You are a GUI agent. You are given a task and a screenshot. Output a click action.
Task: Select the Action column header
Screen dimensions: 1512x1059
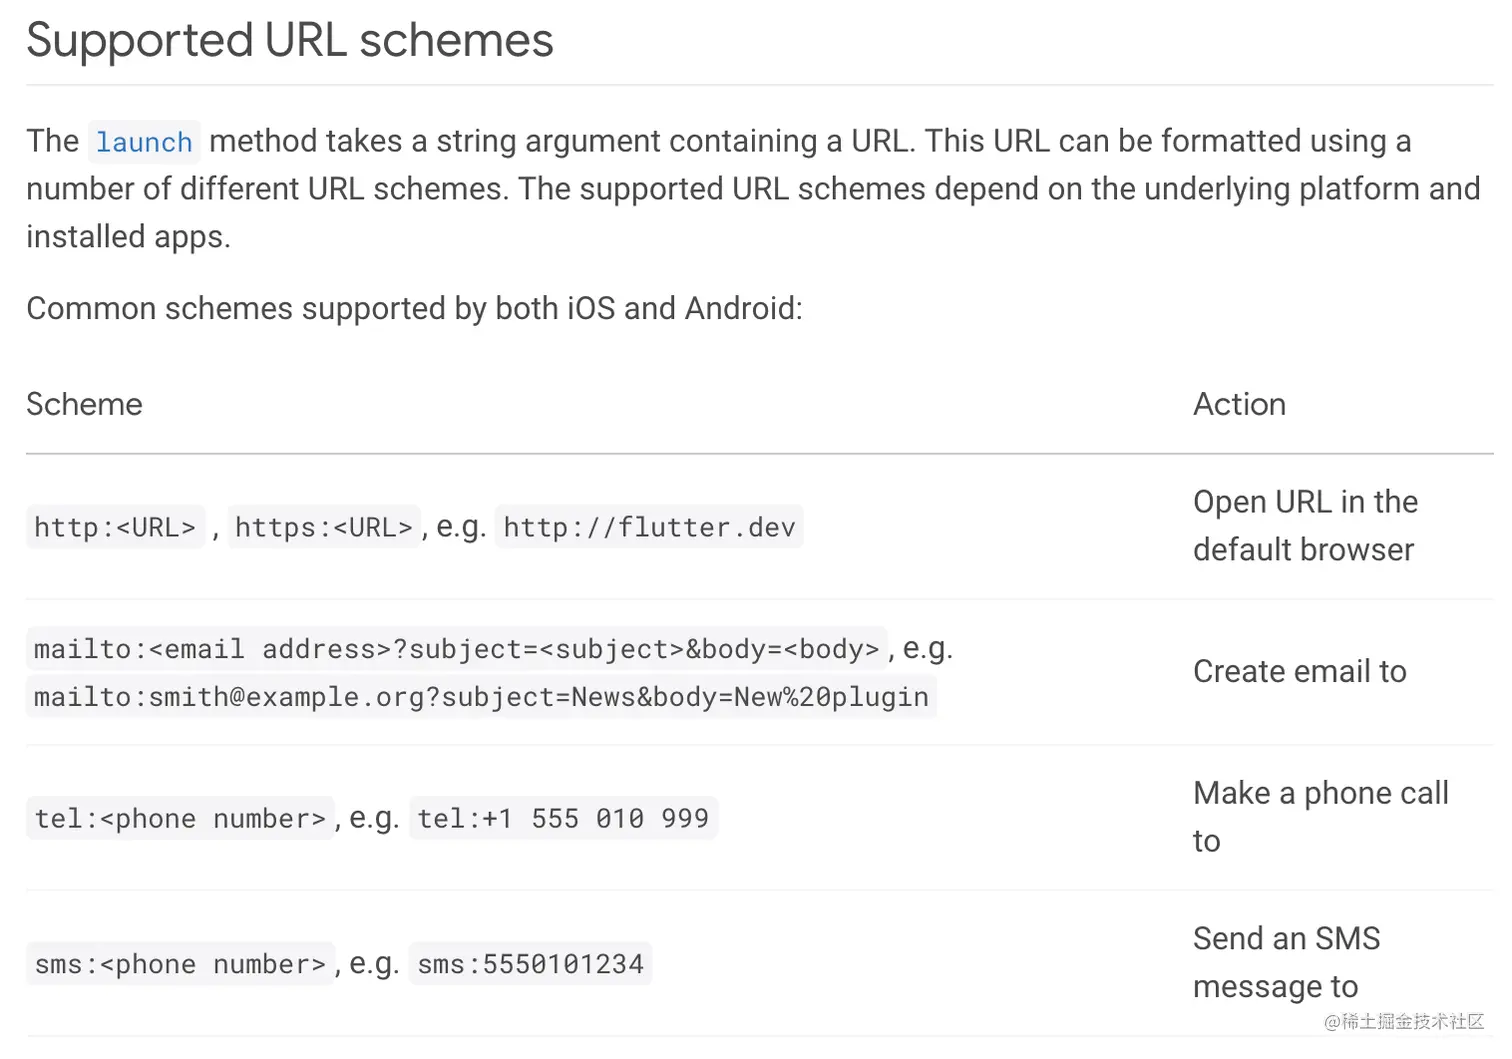pos(1239,404)
